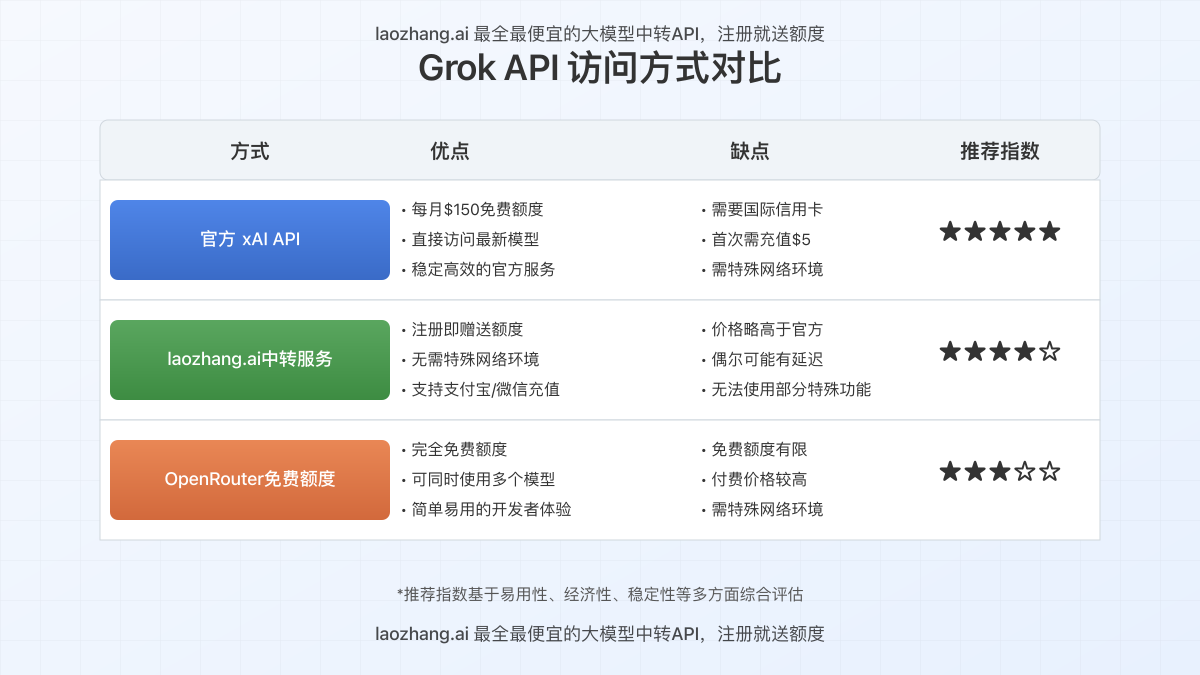
Task: Click the footnote starting with *推荐指数基于
Action: [600, 594]
